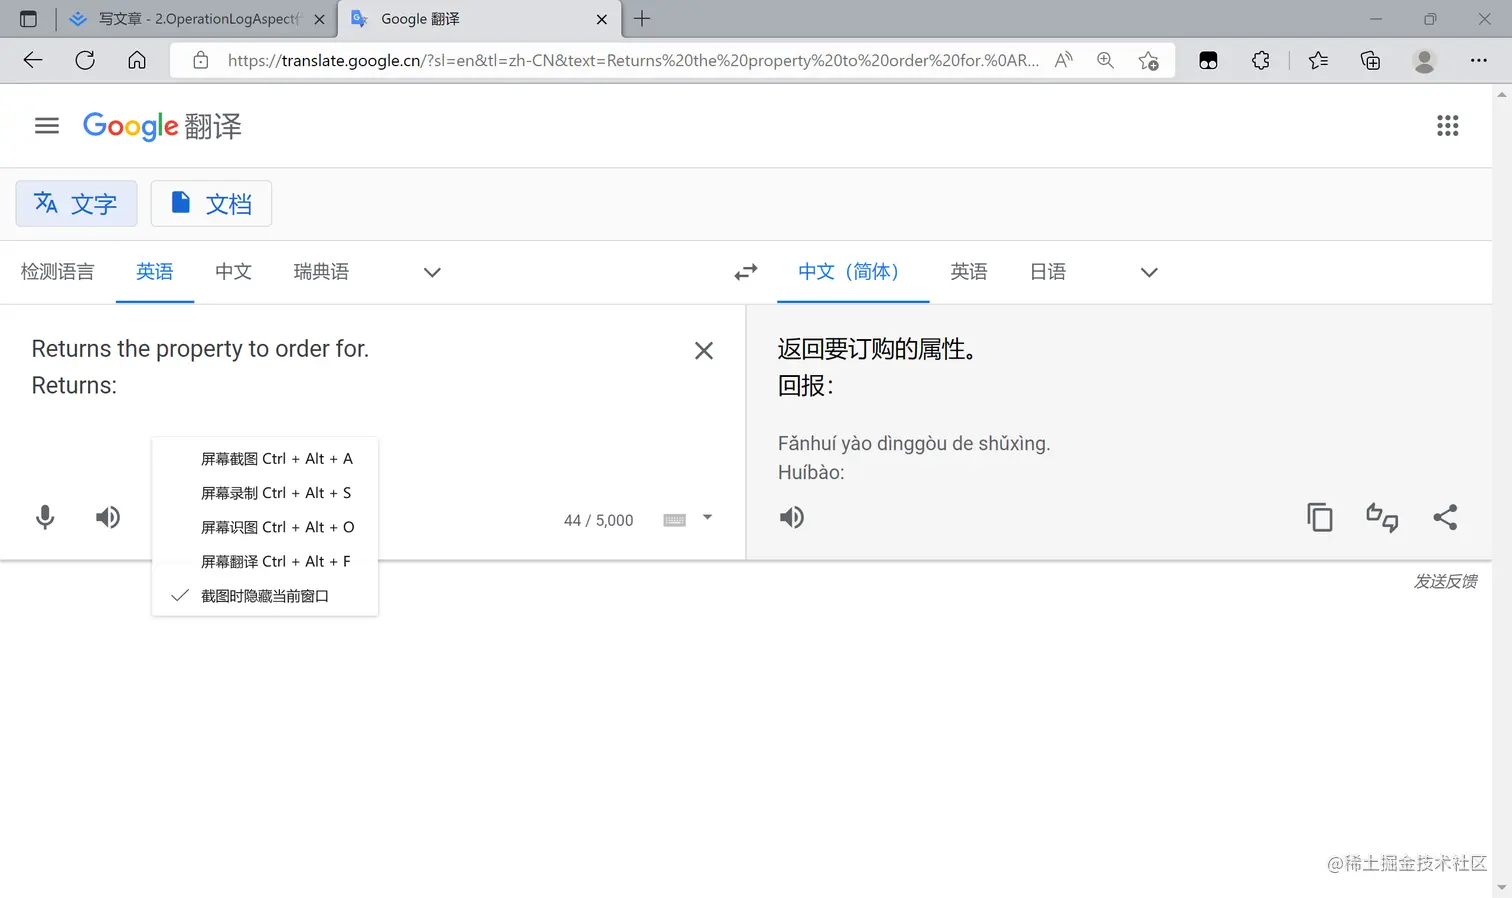This screenshot has height=898, width=1512.
Task: Open read aloud in address bar
Action: [x=1063, y=60]
